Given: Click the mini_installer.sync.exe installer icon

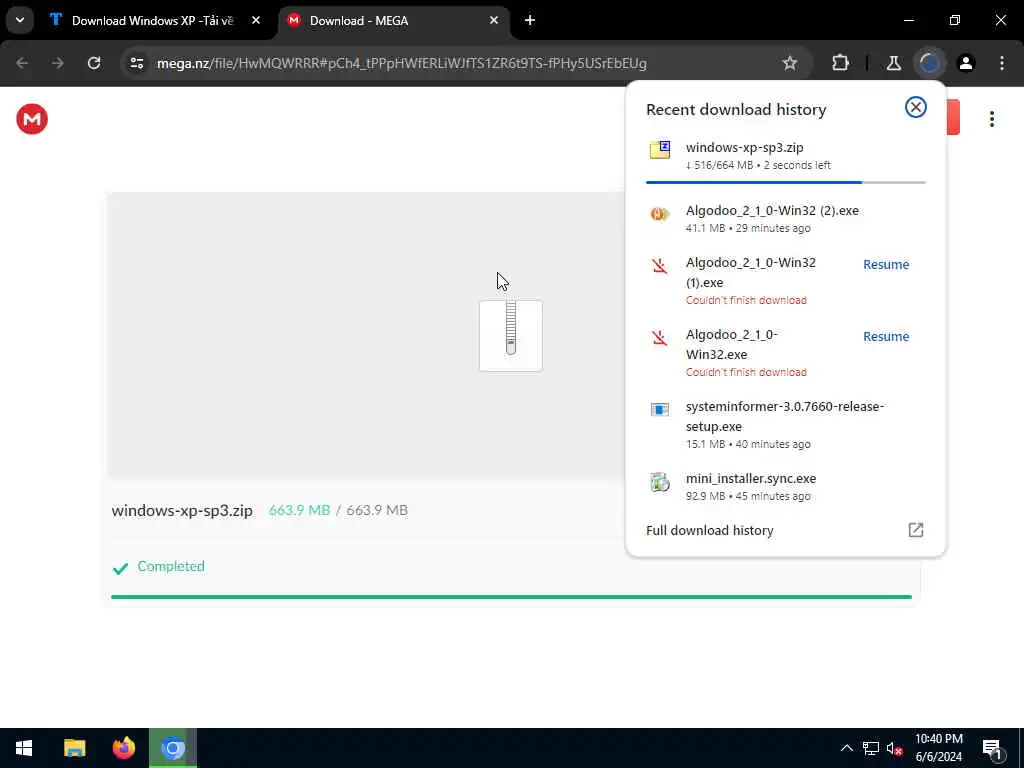Looking at the screenshot, I should pos(660,482).
